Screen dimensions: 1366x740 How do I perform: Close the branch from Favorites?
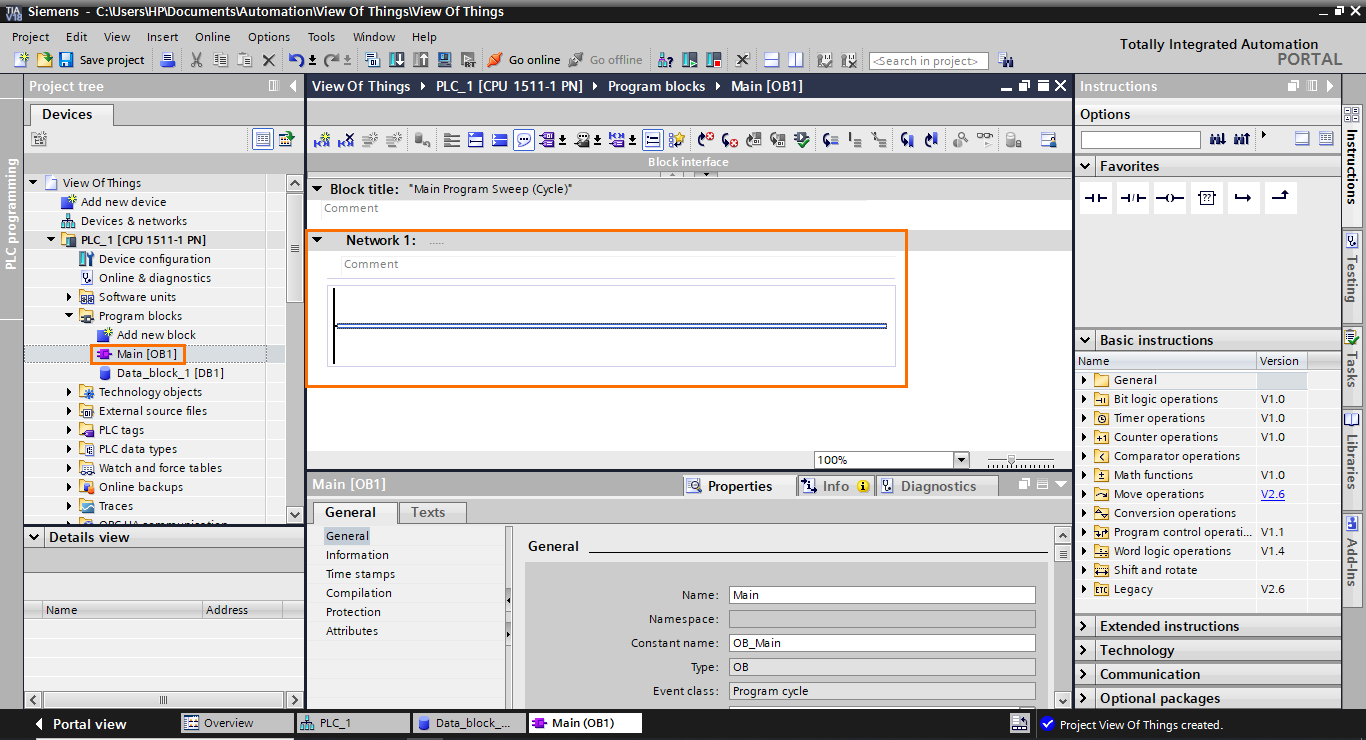coord(1279,198)
